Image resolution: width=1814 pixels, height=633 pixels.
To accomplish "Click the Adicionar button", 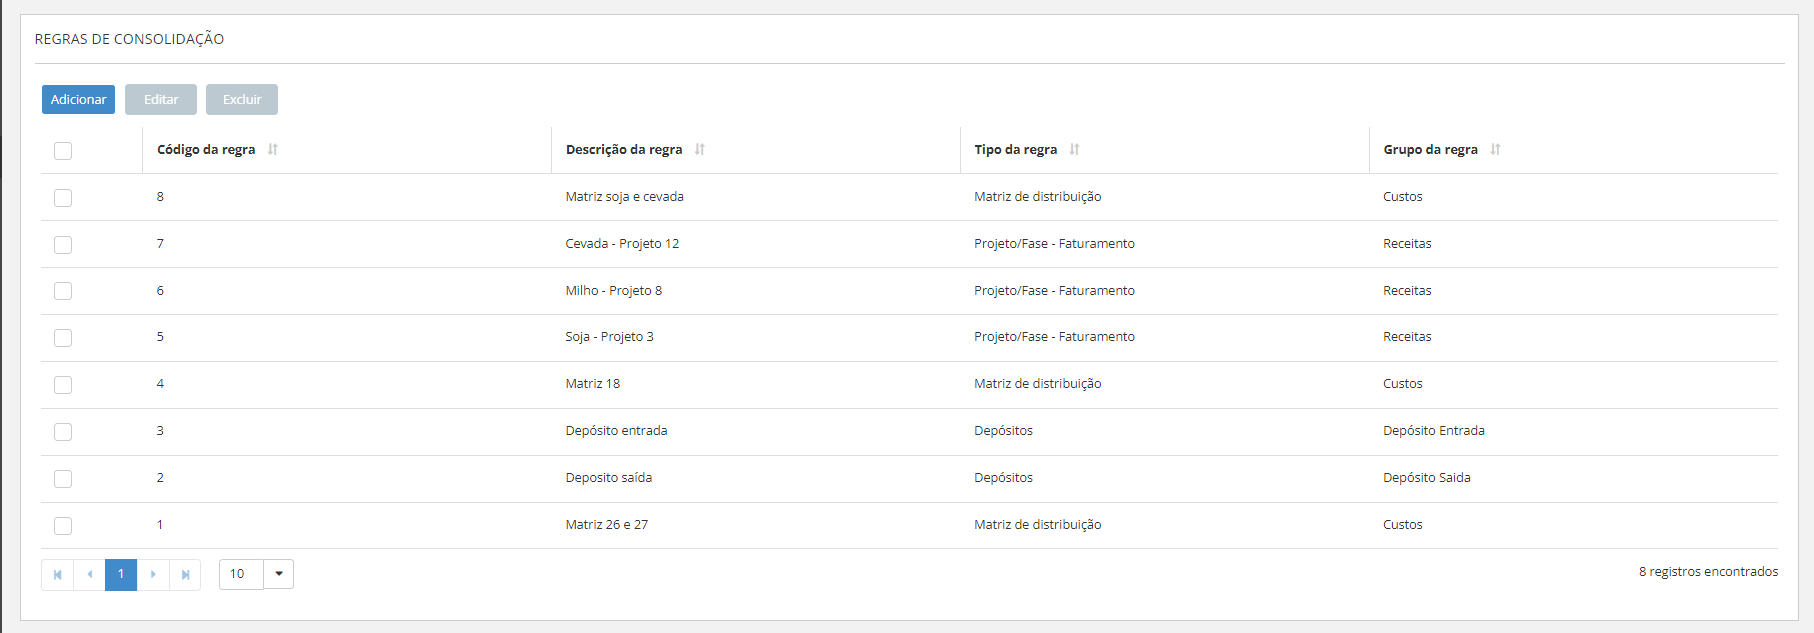I will (x=78, y=99).
